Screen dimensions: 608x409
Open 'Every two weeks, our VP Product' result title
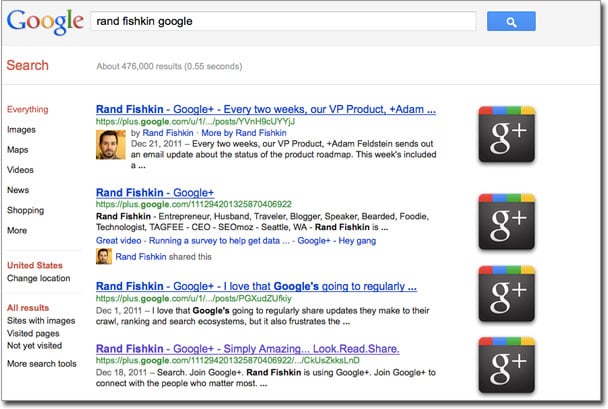266,109
